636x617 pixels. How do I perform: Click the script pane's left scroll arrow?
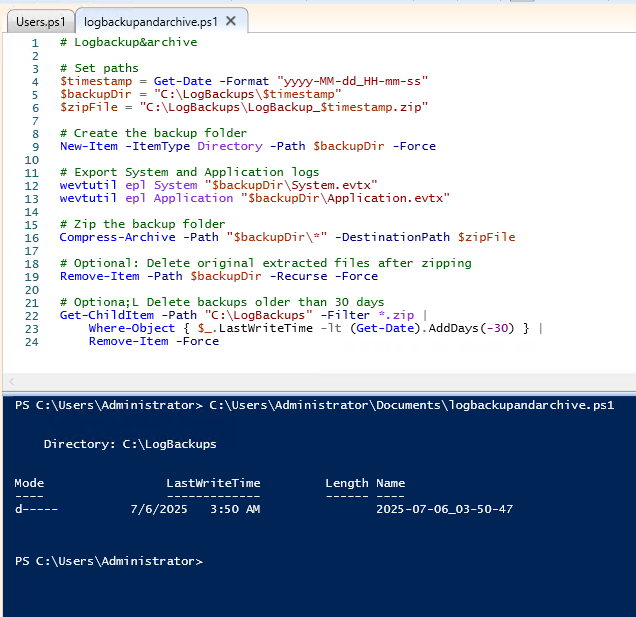[11, 382]
